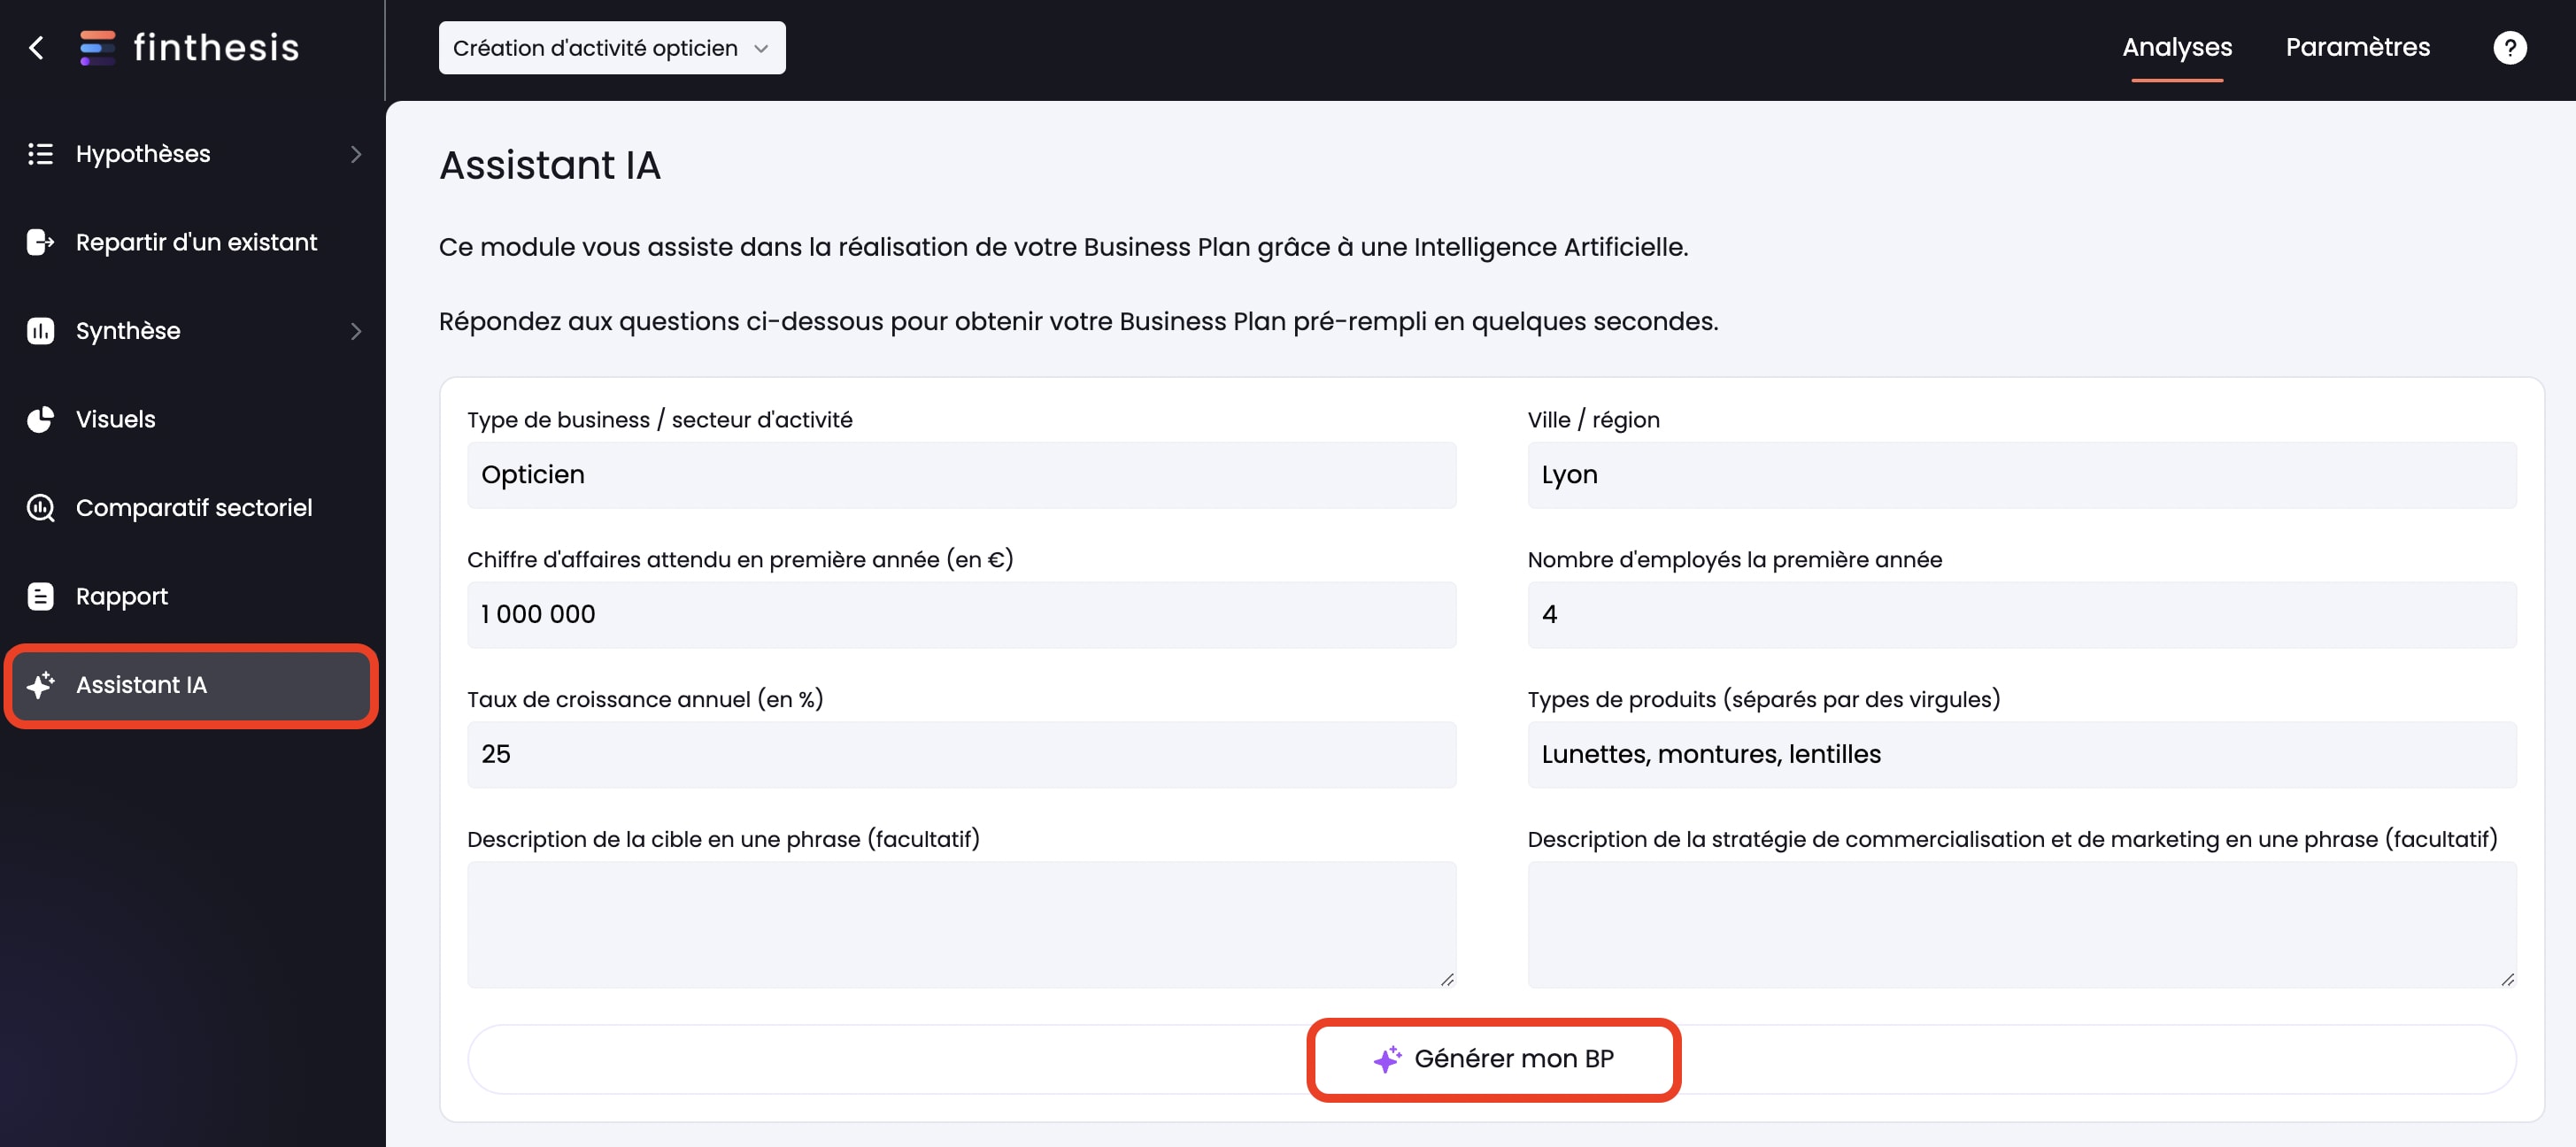Click the stratégie de commercialisation textarea

click(x=2021, y=925)
